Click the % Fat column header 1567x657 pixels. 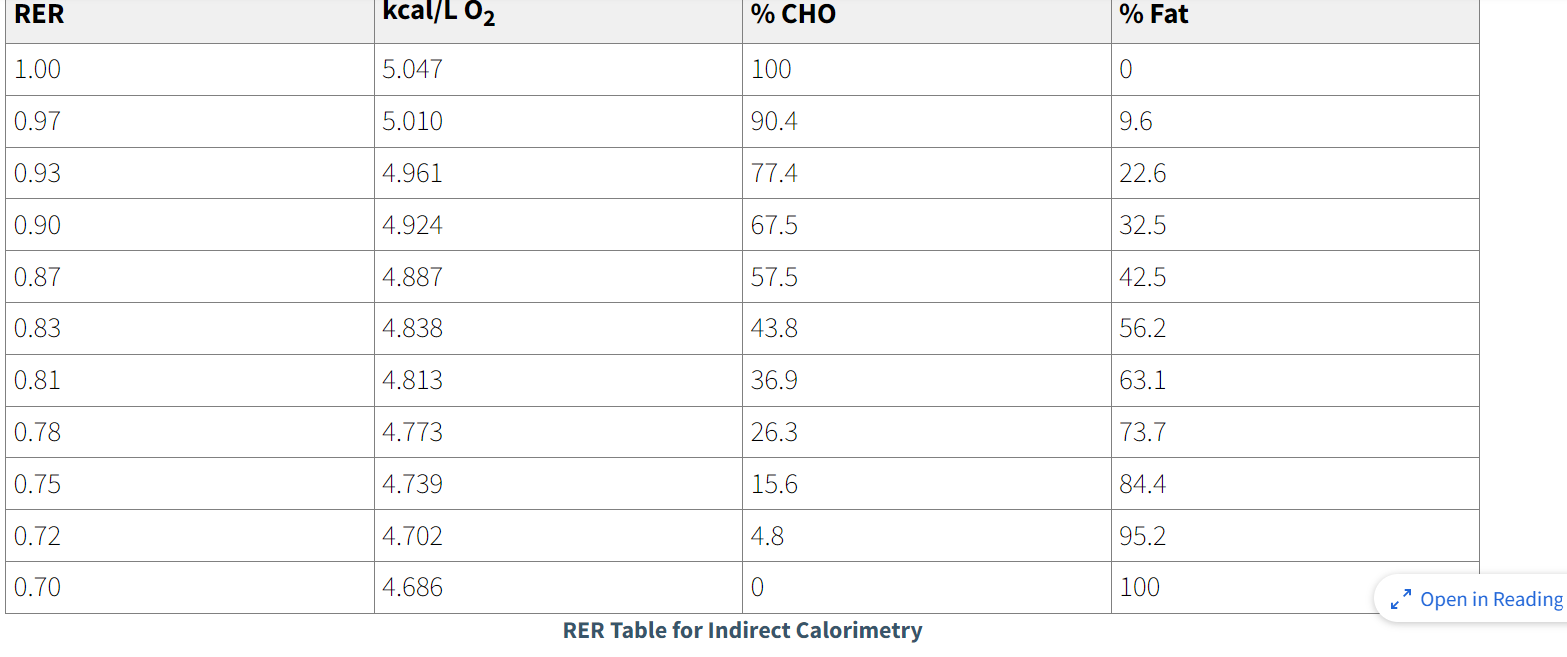pyautogui.click(x=1154, y=16)
